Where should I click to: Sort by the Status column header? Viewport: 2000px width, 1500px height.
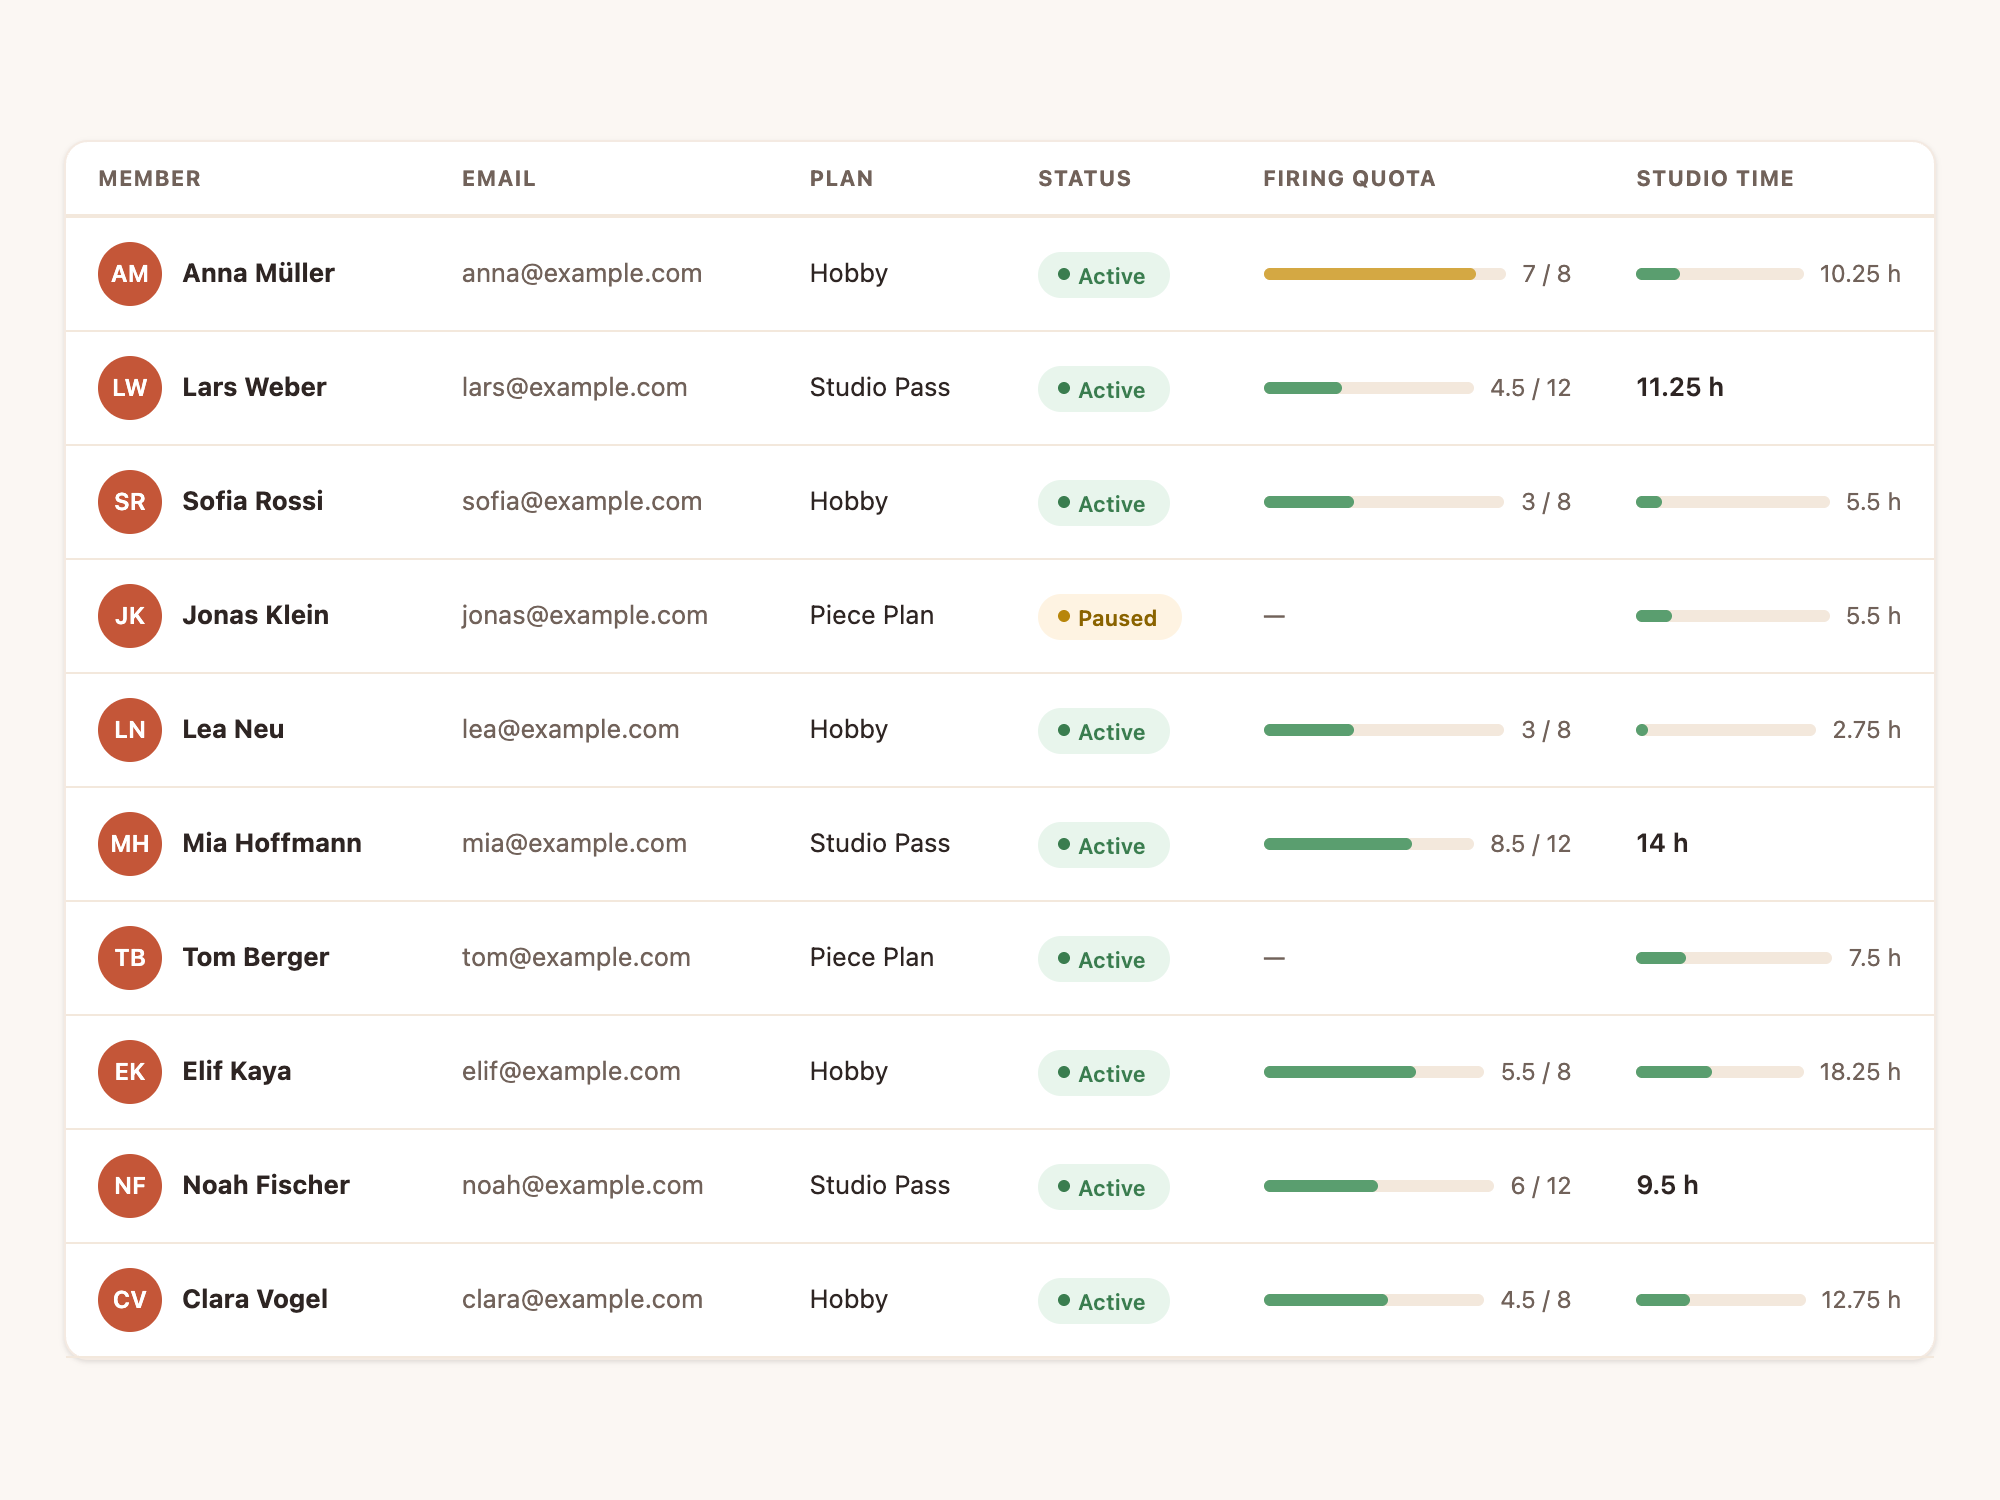tap(1085, 179)
